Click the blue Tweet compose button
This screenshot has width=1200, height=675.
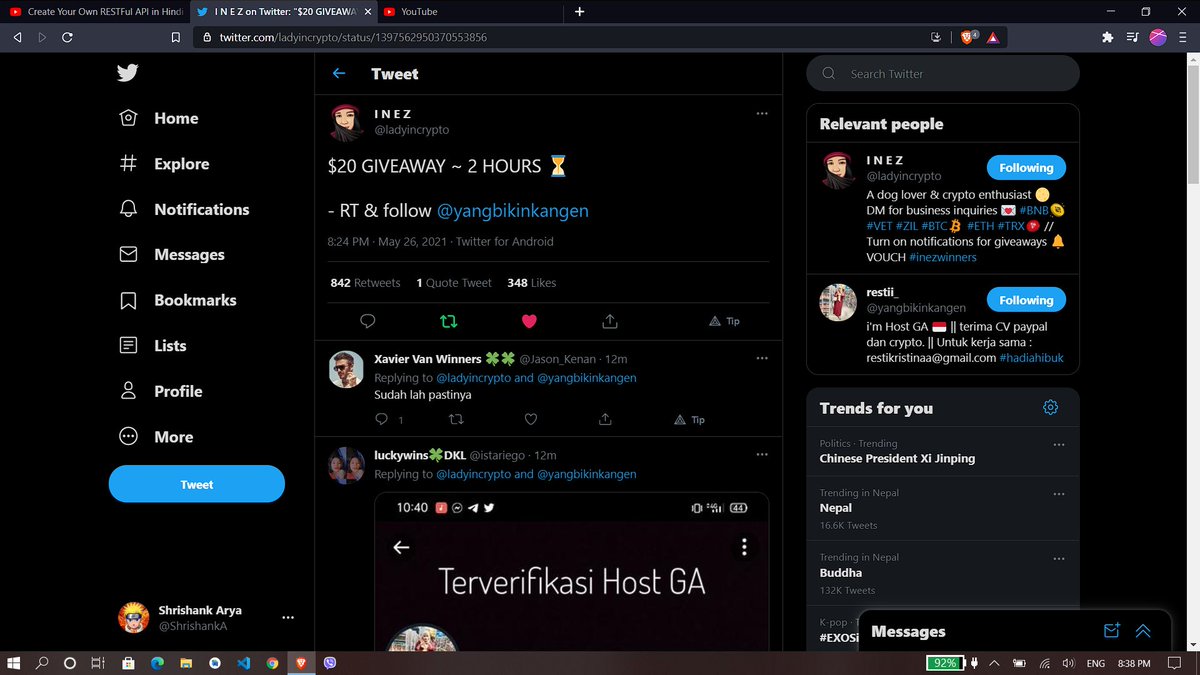197,484
